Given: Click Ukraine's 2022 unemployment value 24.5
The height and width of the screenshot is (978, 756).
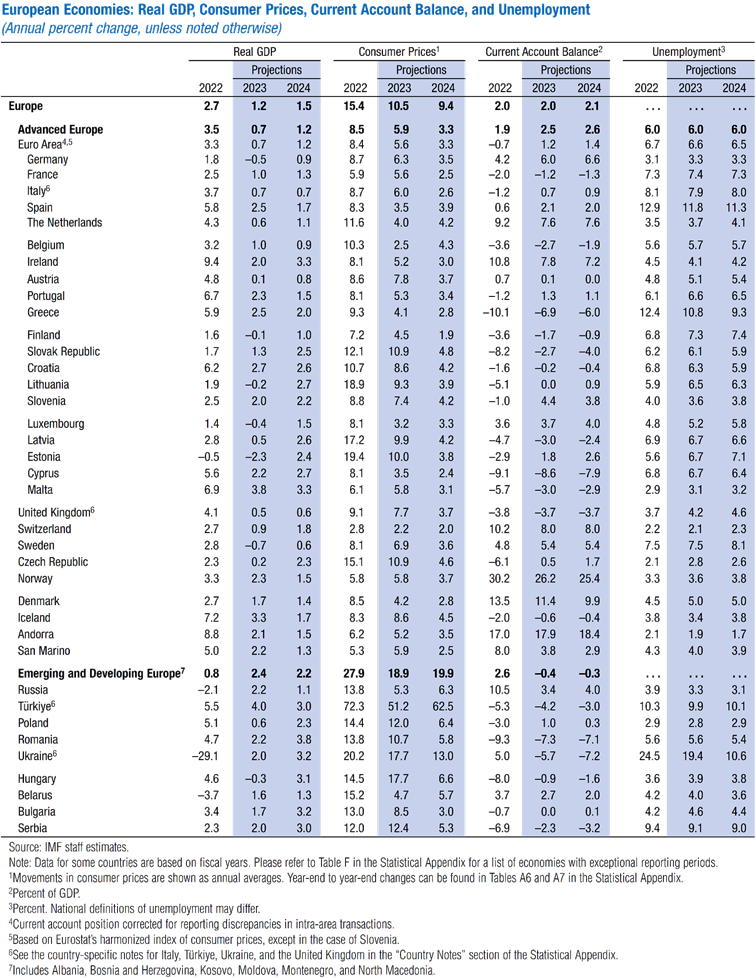Looking at the screenshot, I should pyautogui.click(x=649, y=756).
